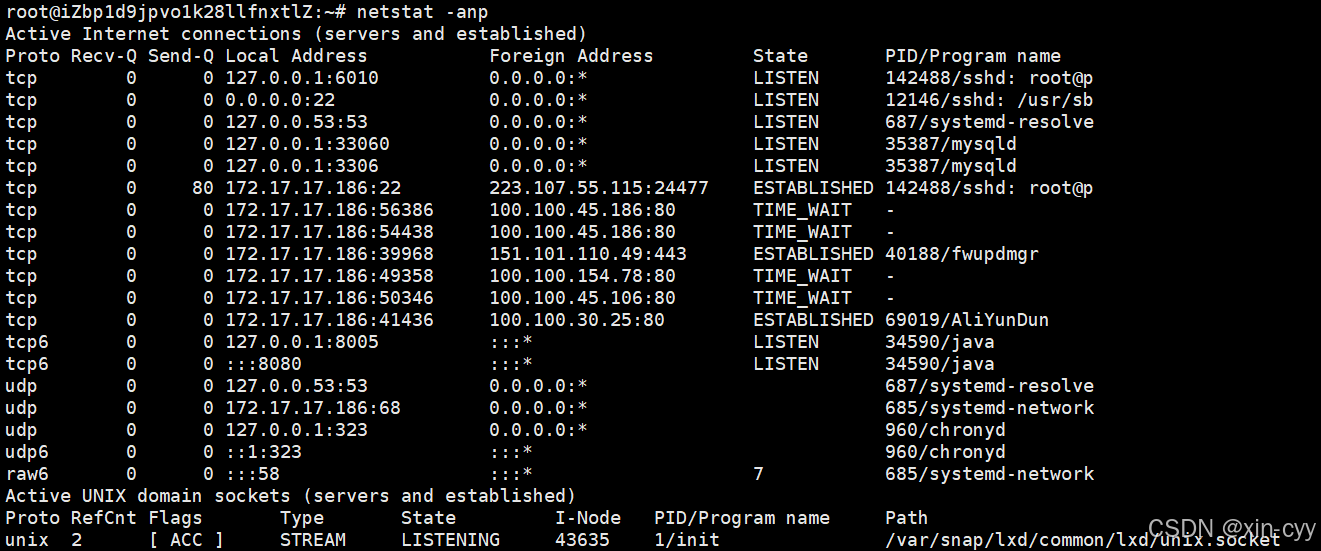Select local address 127.0.0.1:33060
Viewport: 1321px width, 551px height.
[x=307, y=144]
